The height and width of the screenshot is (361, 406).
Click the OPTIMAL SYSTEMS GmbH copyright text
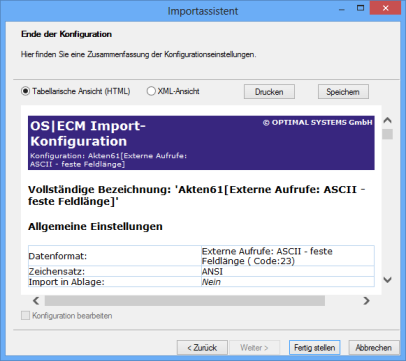pyautogui.click(x=317, y=122)
